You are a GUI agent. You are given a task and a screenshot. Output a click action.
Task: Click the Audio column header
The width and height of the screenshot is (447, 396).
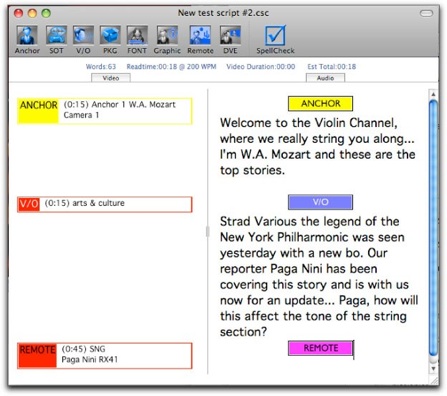click(x=325, y=78)
